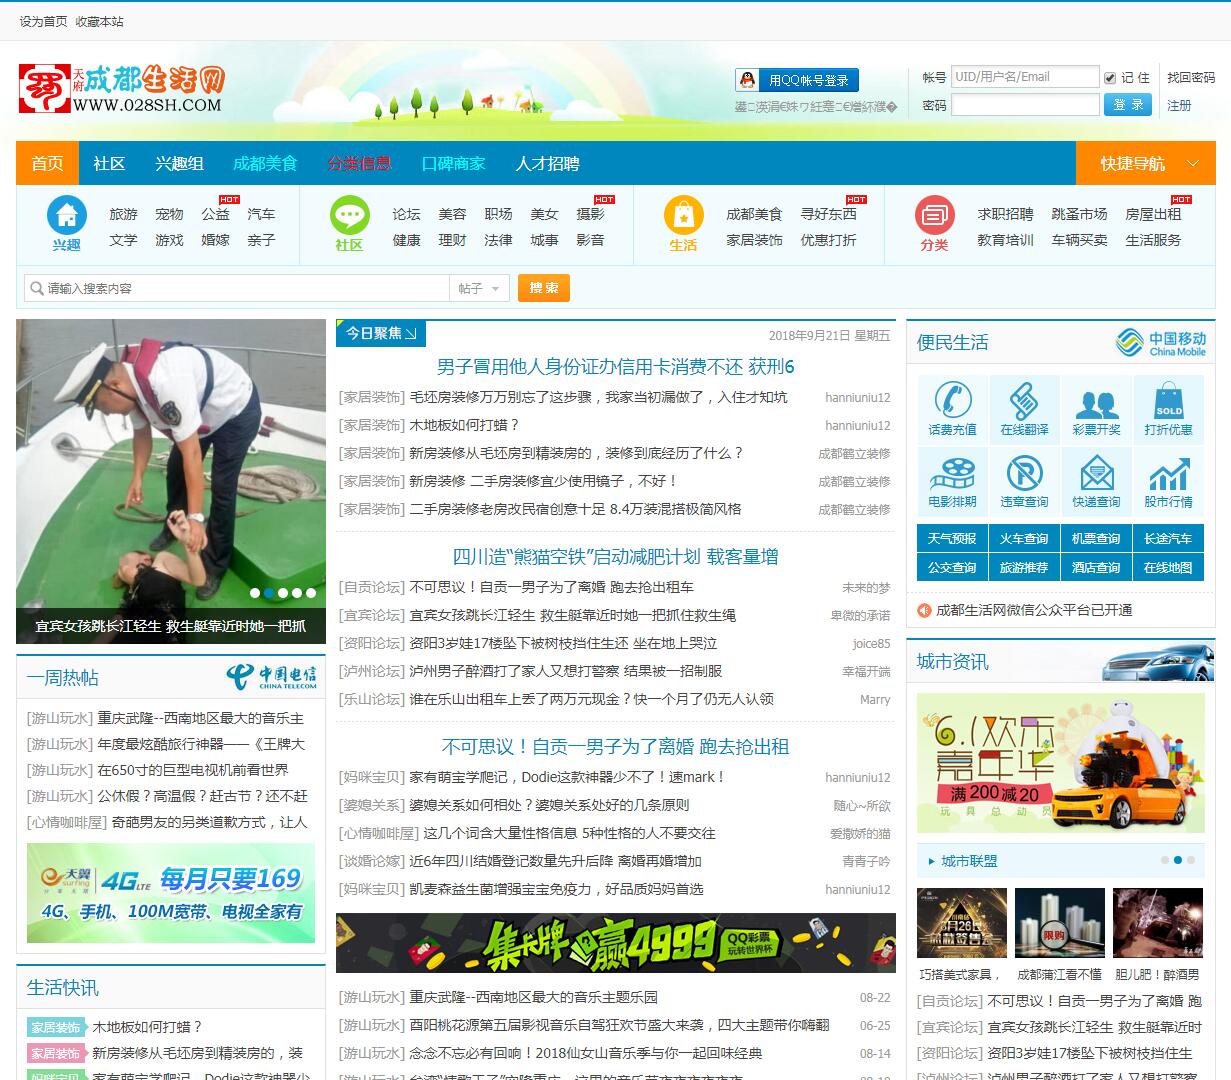Open the 成都蒲江 buildings thumbnail
This screenshot has height=1080, width=1231.
point(1059,923)
